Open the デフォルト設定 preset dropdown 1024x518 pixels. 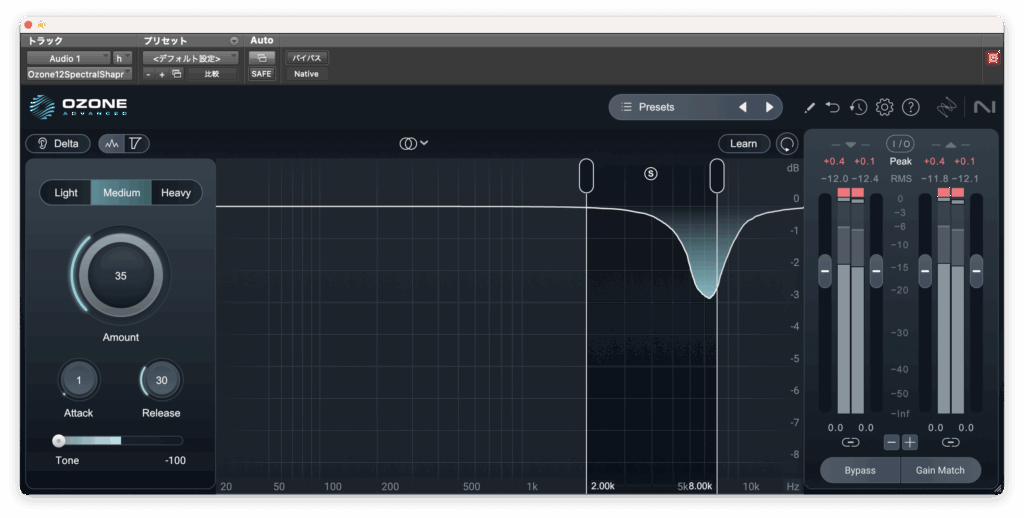point(189,58)
